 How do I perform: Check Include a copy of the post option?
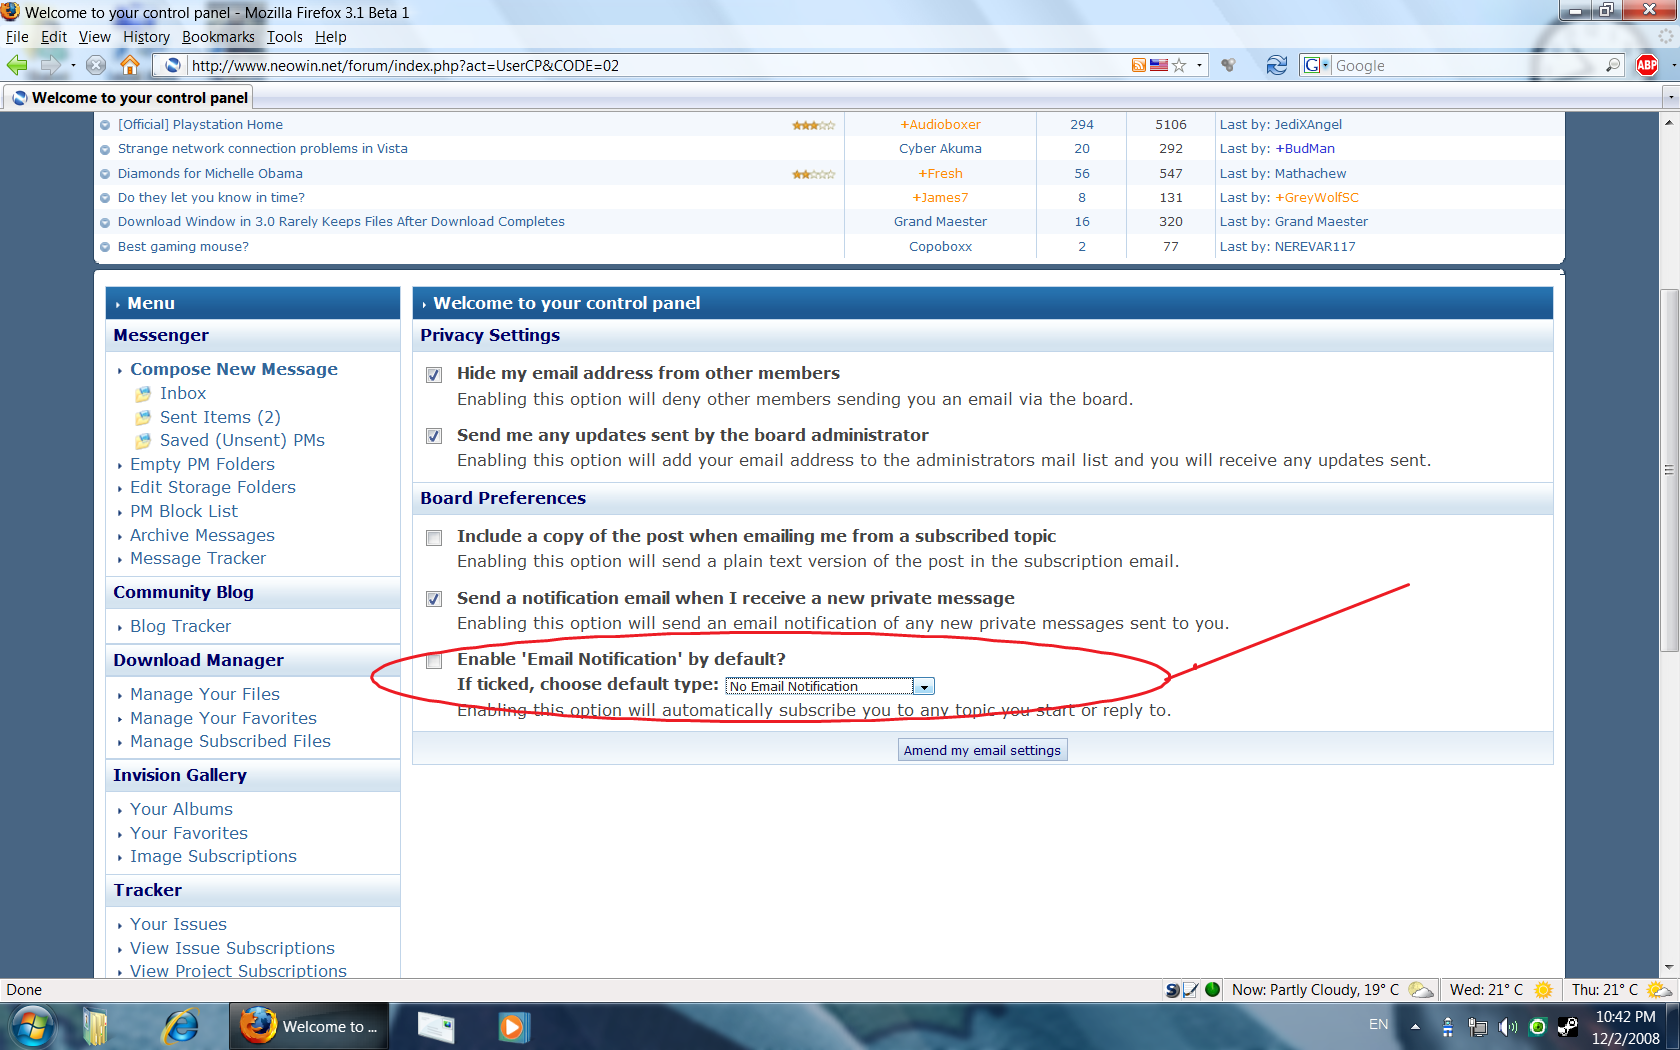click(x=434, y=538)
